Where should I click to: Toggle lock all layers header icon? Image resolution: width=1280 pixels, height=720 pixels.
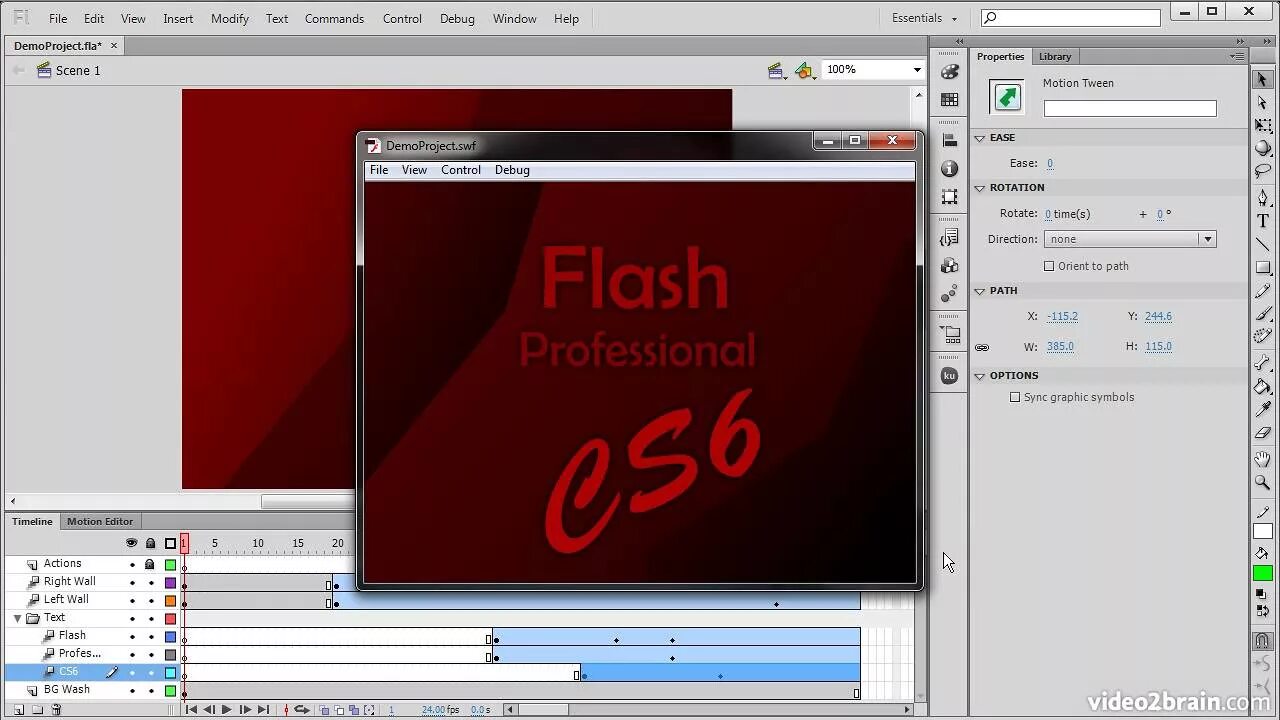[x=150, y=543]
